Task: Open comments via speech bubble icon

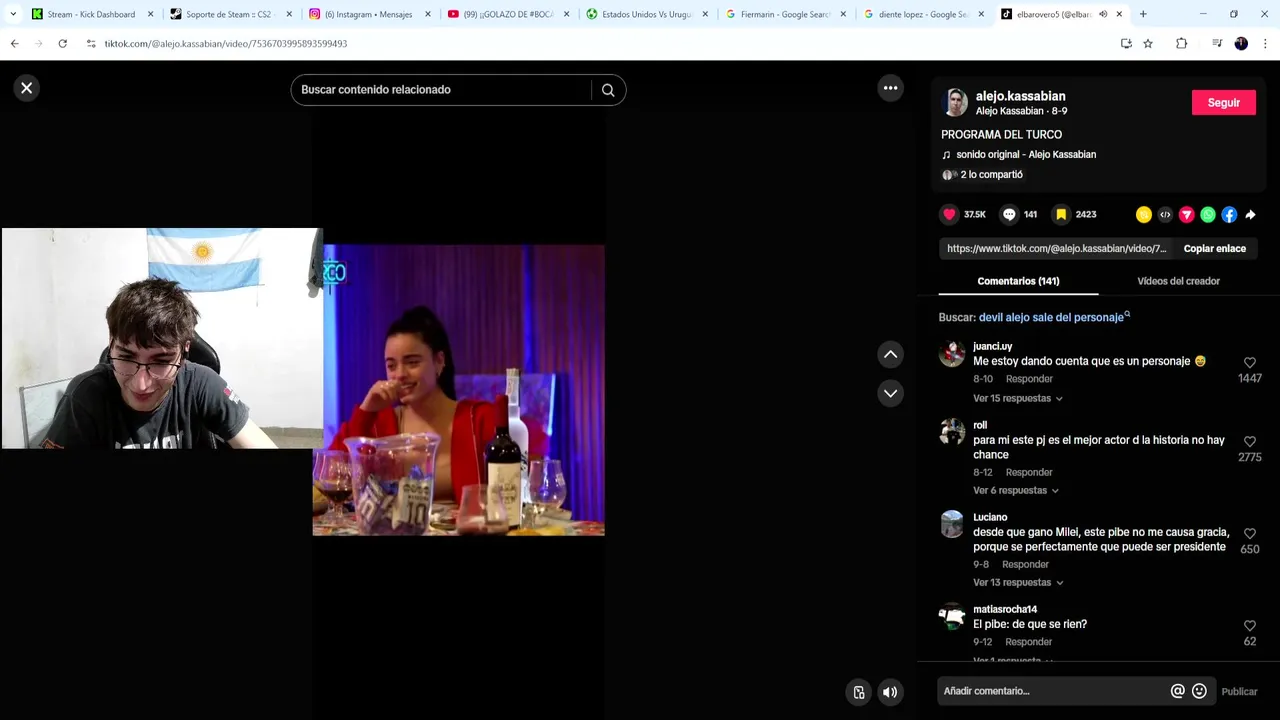Action: tap(1009, 214)
